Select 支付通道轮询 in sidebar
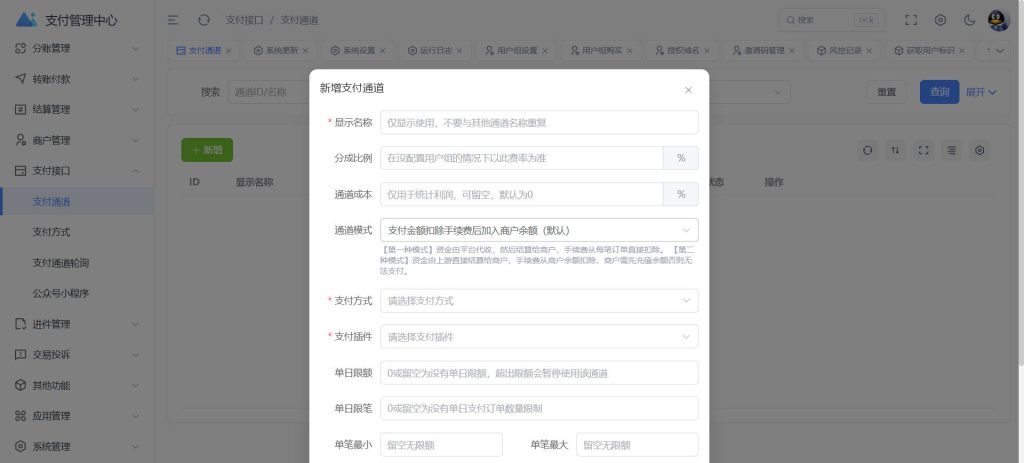Screen dimensions: 1024x463 coord(77,263)
